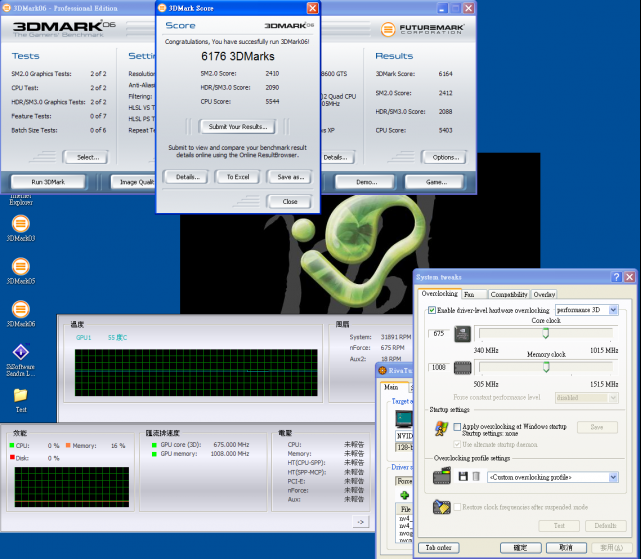Click the Futuremark logo icon

[388, 29]
